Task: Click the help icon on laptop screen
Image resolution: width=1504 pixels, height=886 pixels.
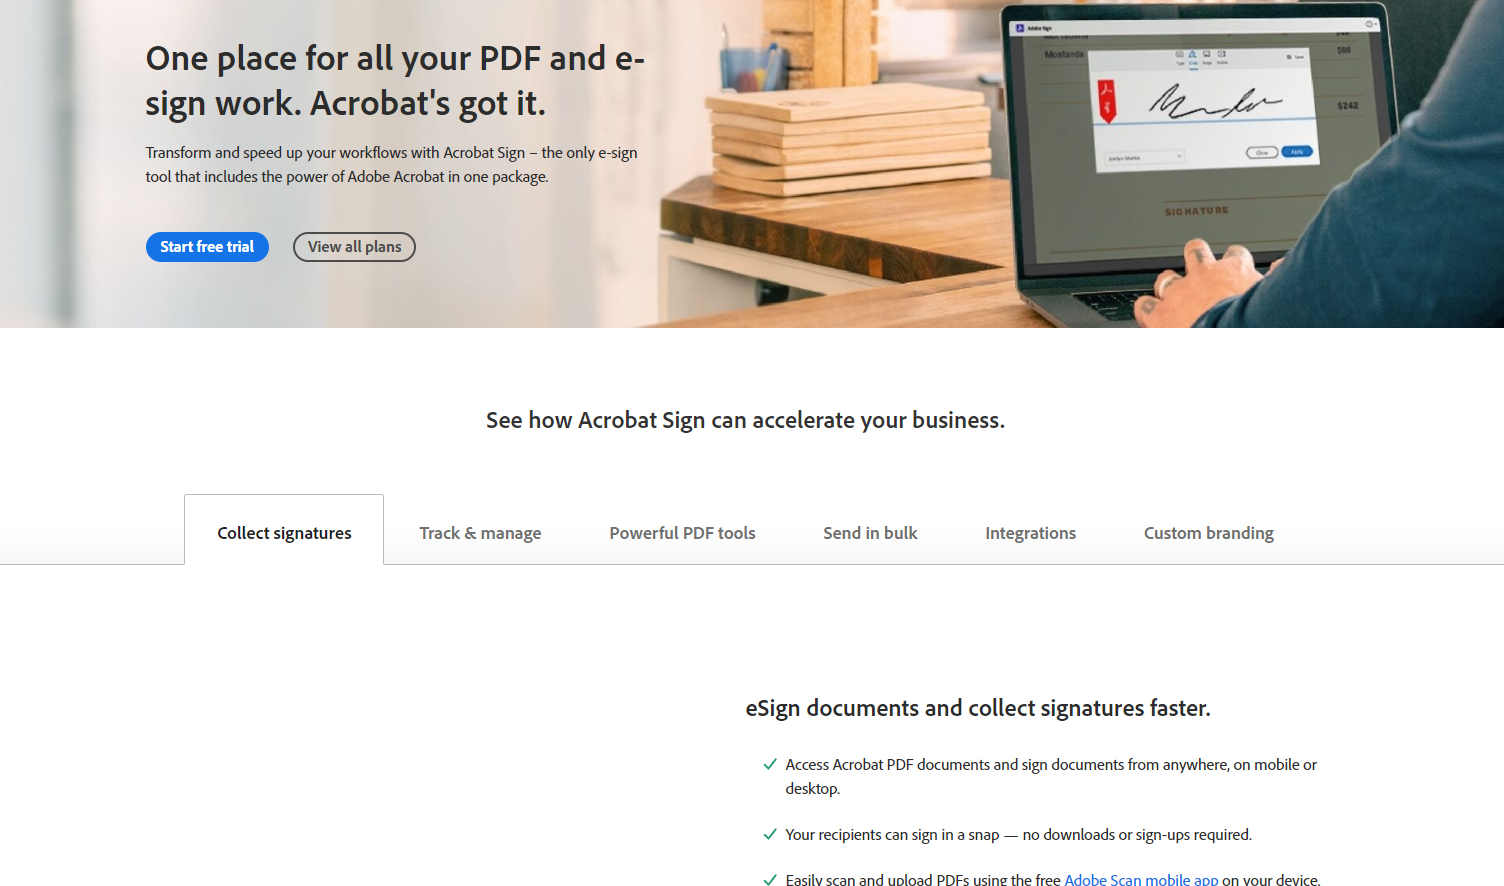Action: (x=1369, y=24)
